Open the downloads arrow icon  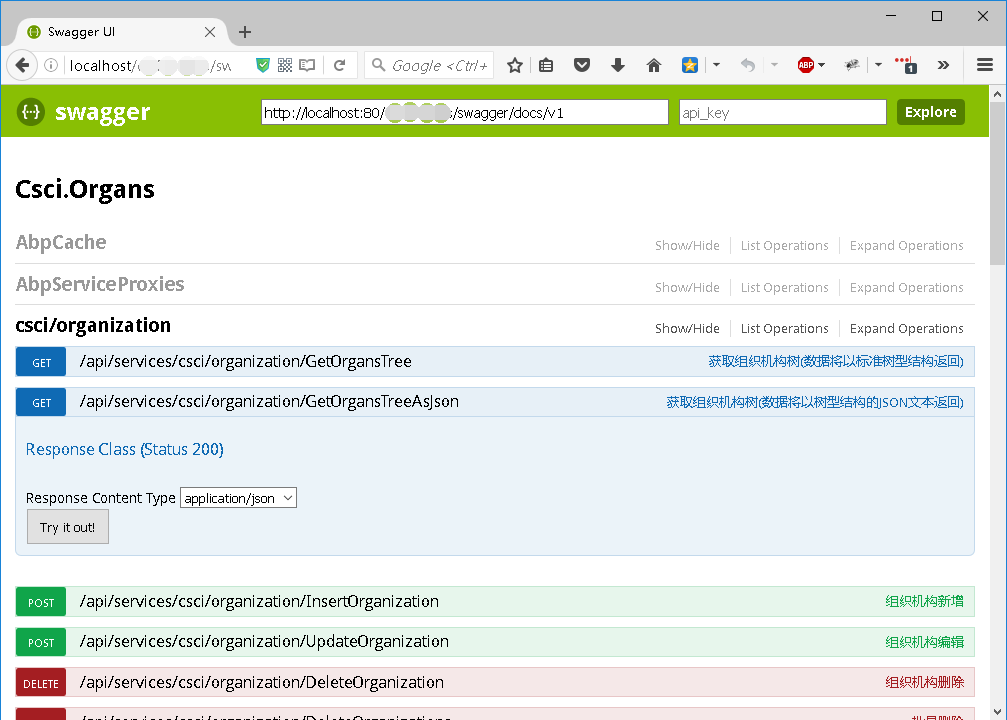618,65
